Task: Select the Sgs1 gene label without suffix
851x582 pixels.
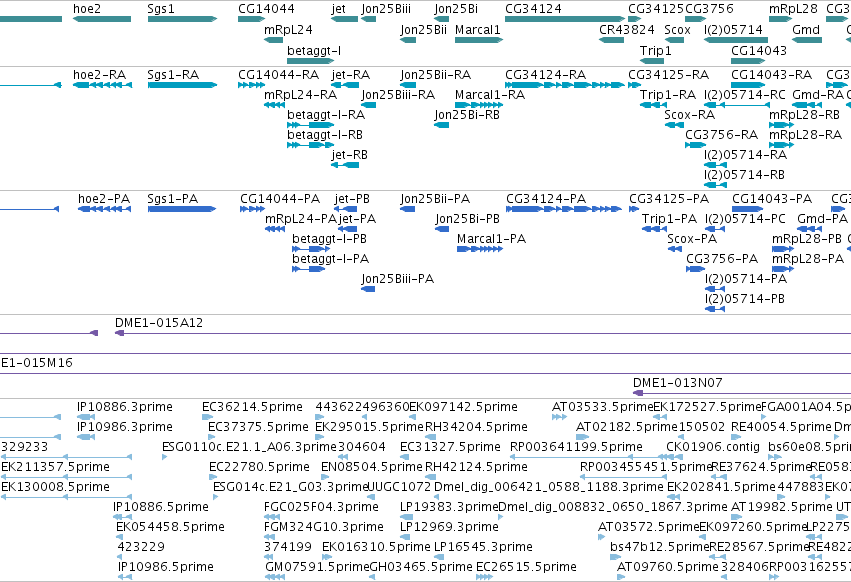Action: pos(161,9)
